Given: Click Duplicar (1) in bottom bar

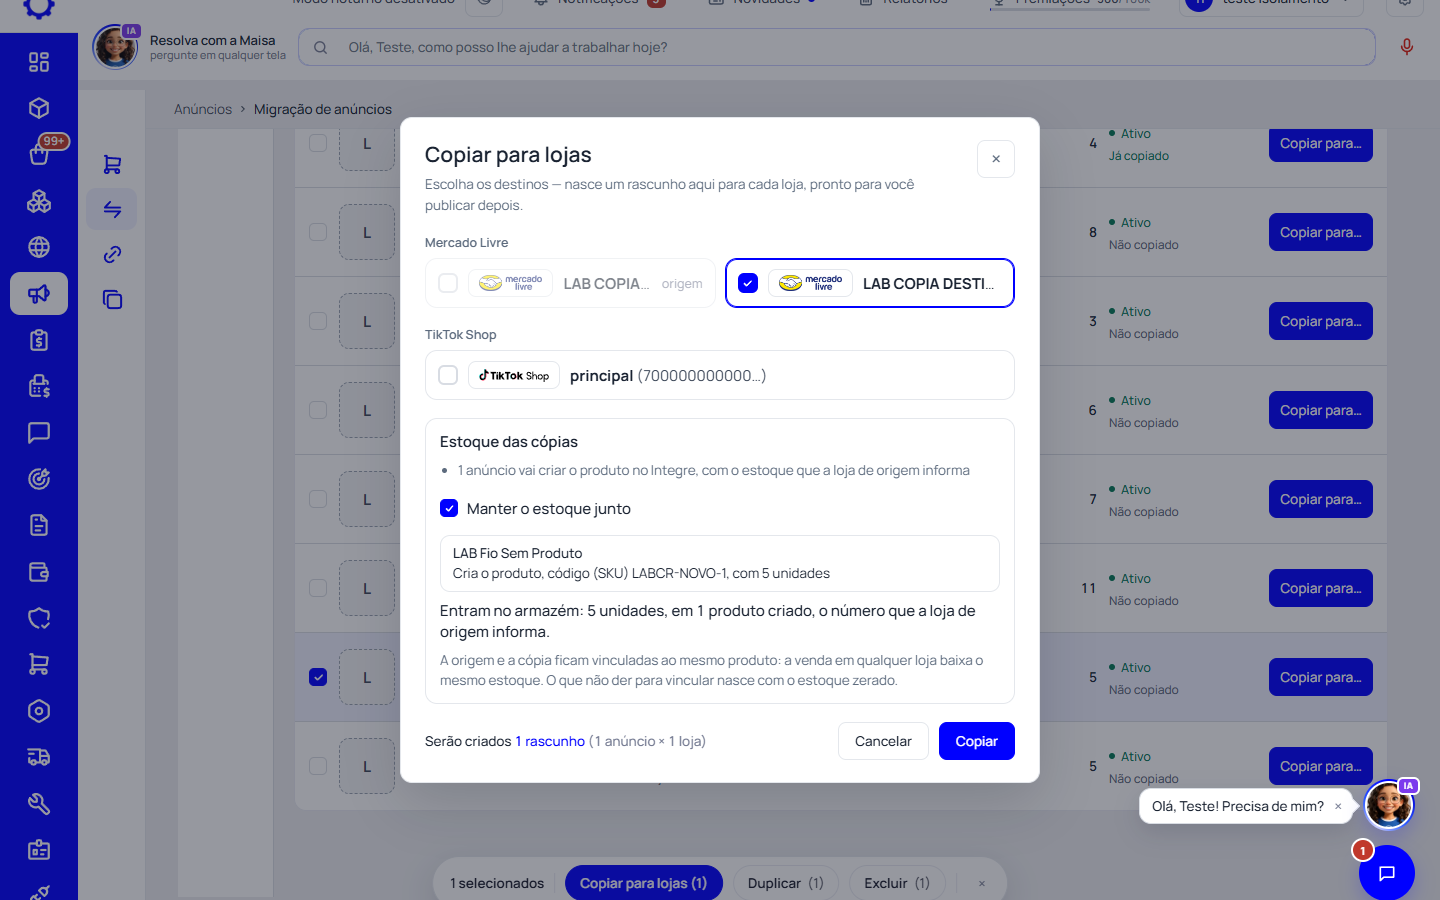Looking at the screenshot, I should (785, 883).
